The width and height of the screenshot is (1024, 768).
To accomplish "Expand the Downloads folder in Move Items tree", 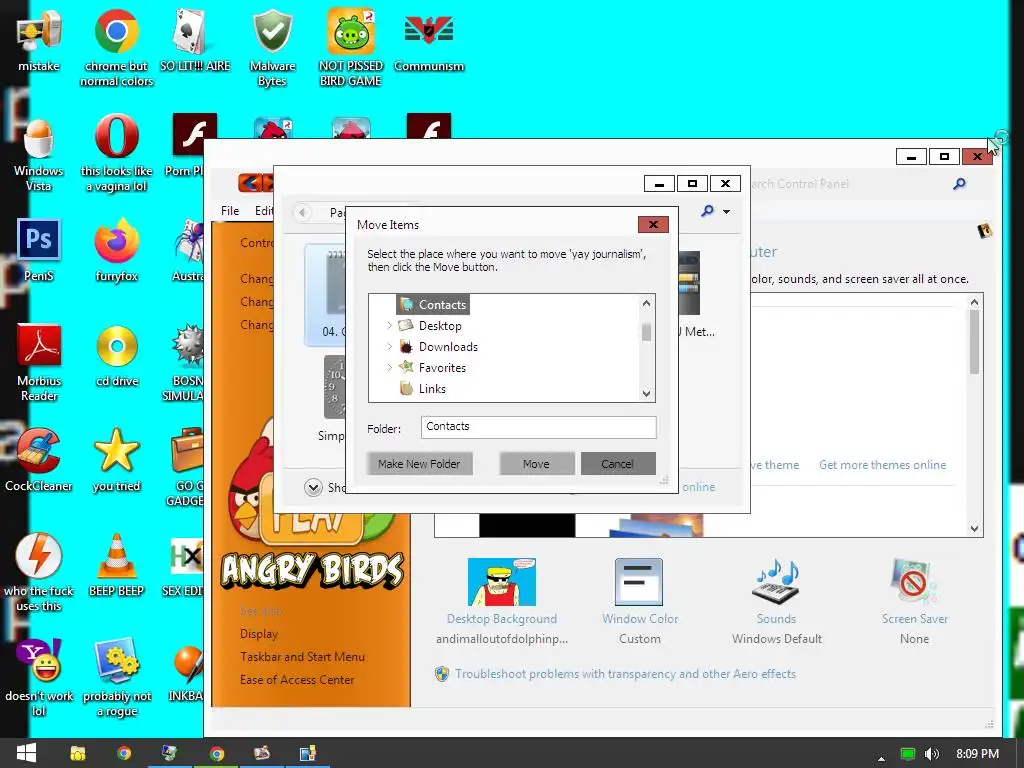I will point(389,346).
